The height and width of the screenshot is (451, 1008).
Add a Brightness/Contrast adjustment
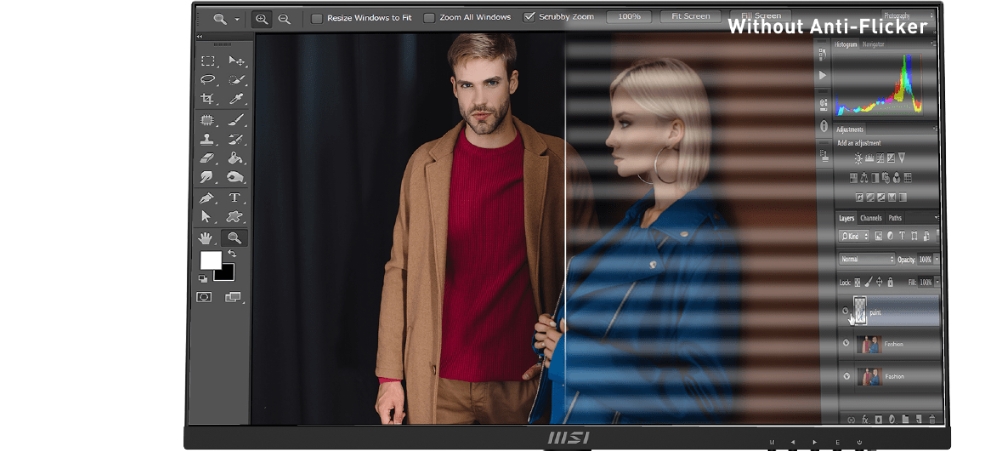point(858,158)
